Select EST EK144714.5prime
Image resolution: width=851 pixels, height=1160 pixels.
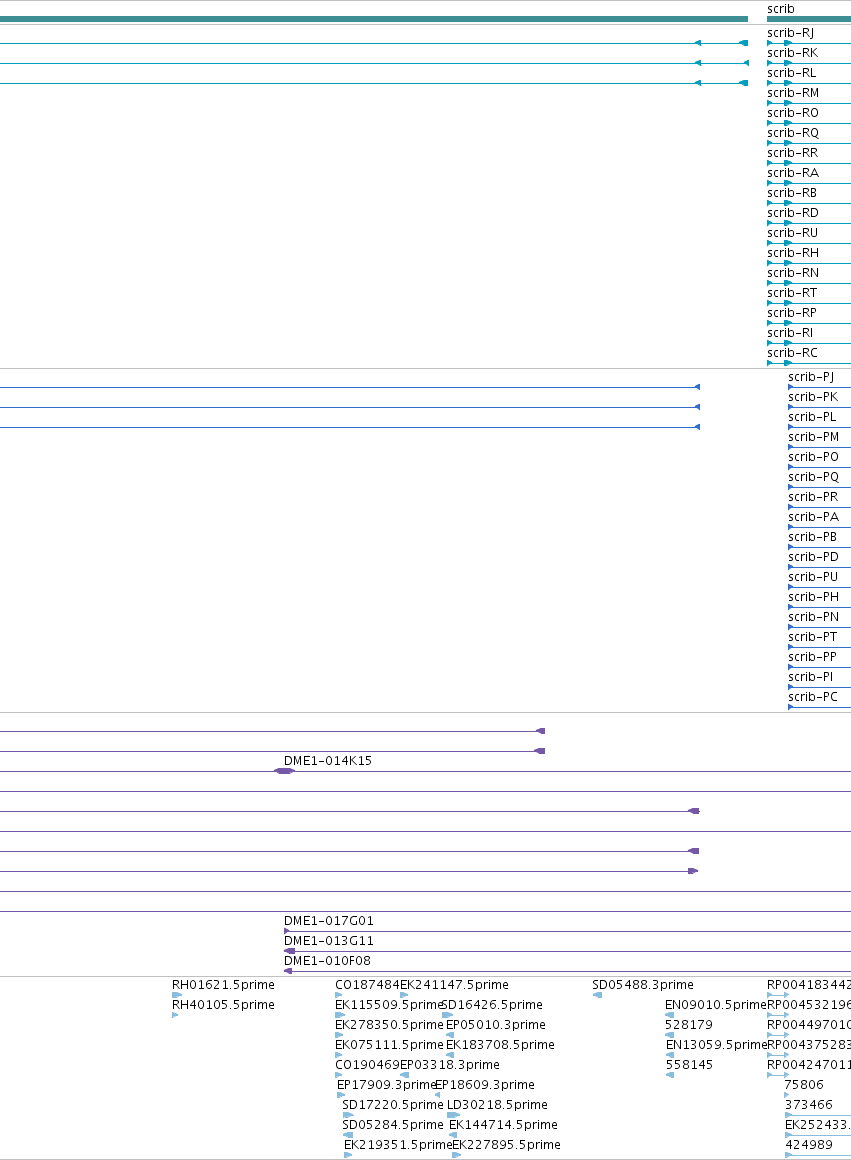[x=503, y=1124]
